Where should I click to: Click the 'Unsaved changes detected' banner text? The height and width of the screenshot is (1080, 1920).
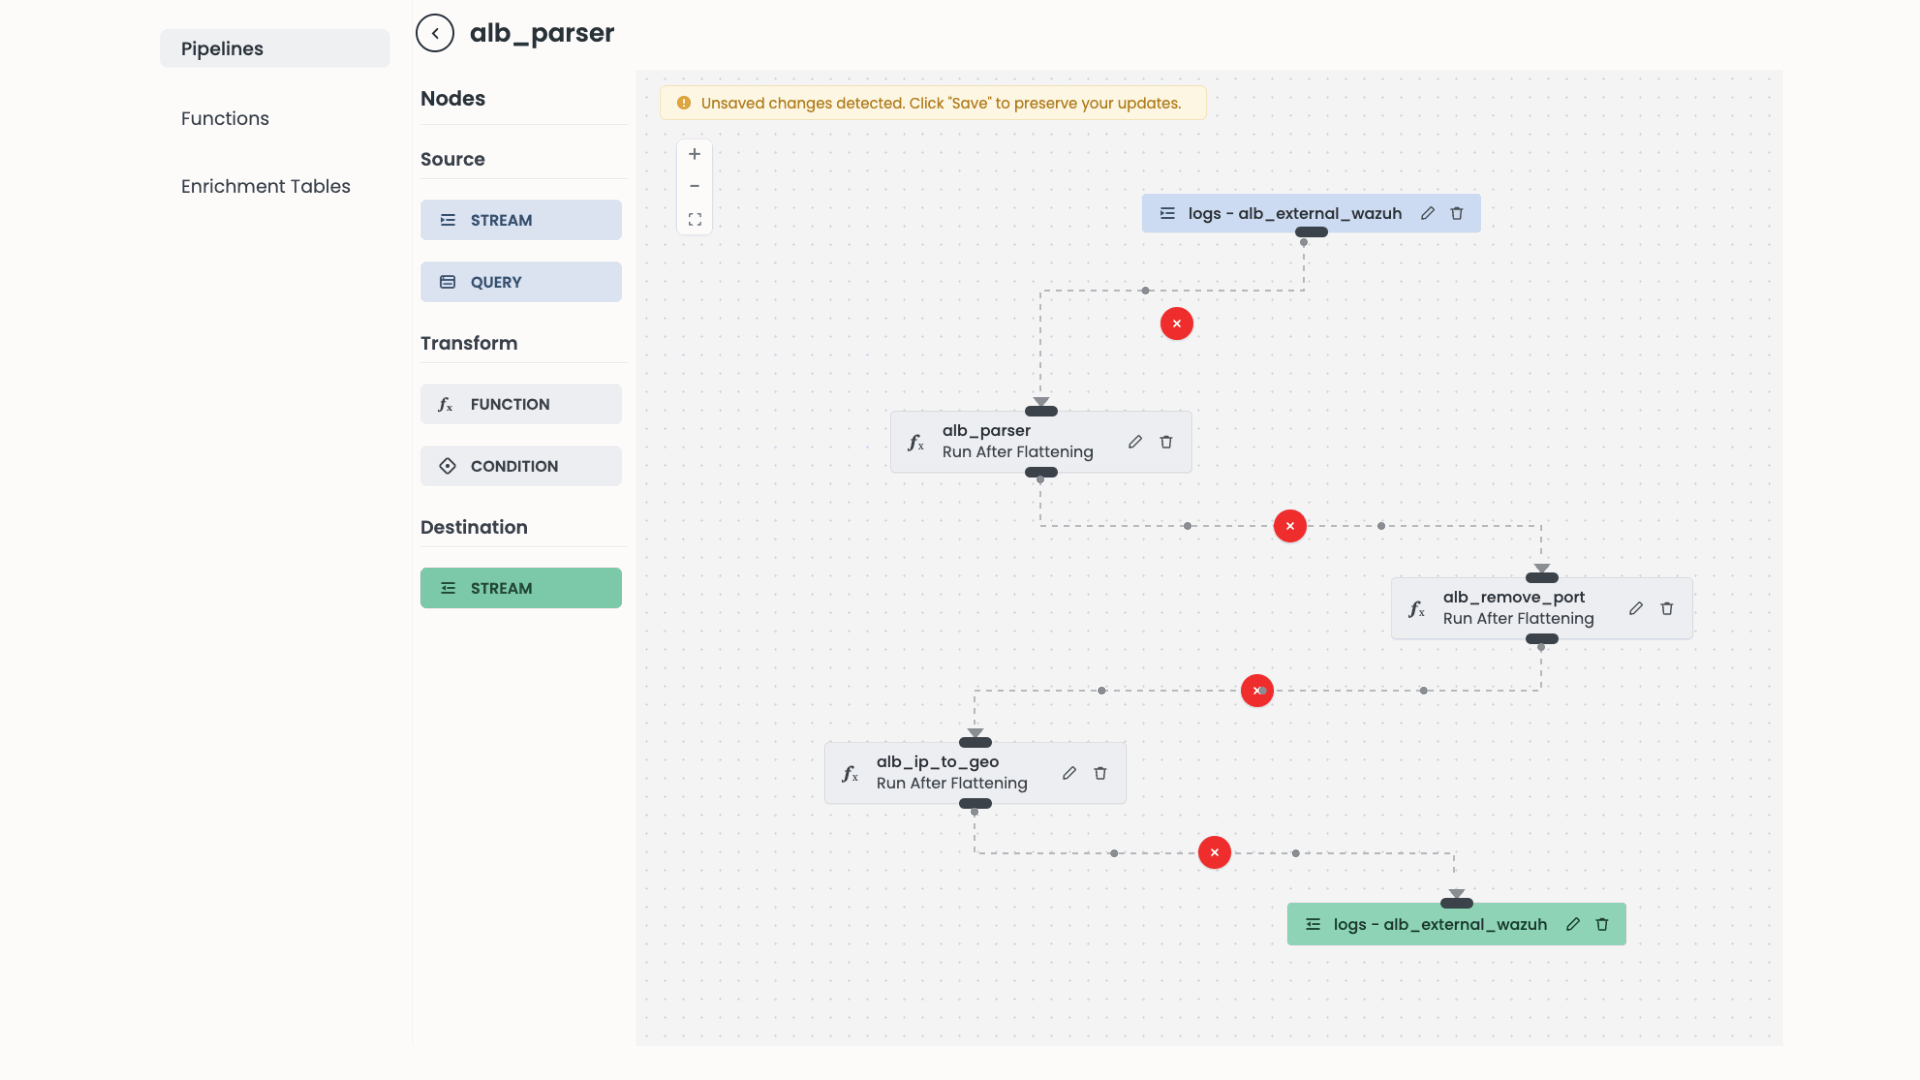pos(941,103)
